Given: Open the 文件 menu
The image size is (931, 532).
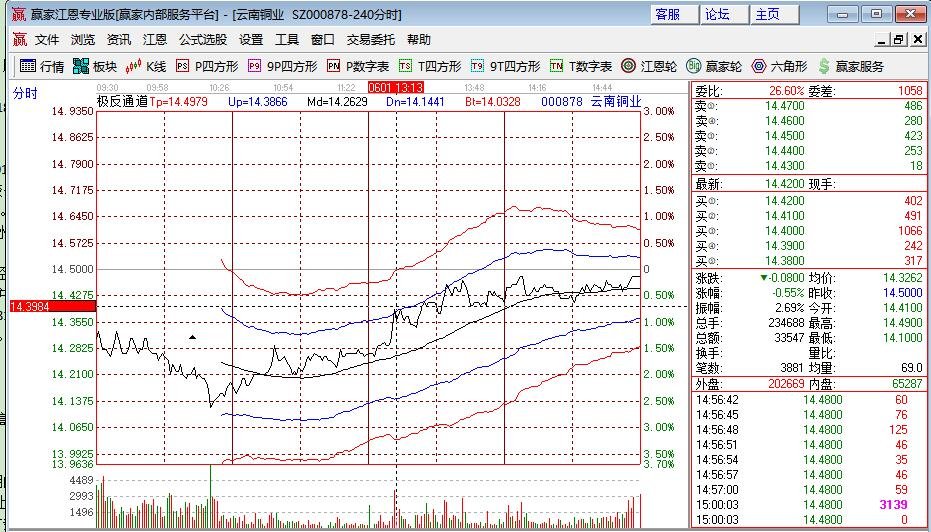Looking at the screenshot, I should click(47, 40).
